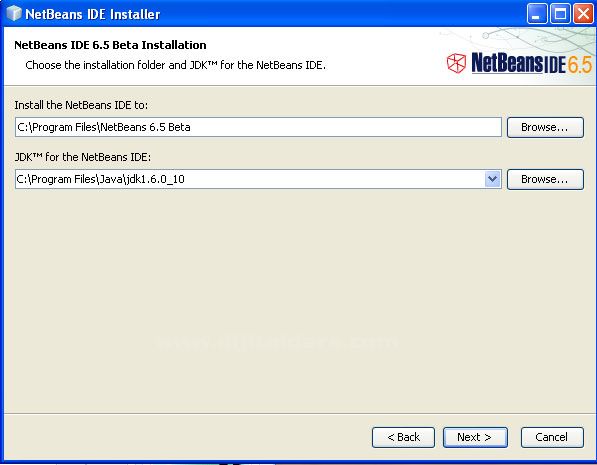Image resolution: width=597 pixels, height=465 pixels.
Task: Expand the JDK dropdown arrow
Action: click(493, 179)
